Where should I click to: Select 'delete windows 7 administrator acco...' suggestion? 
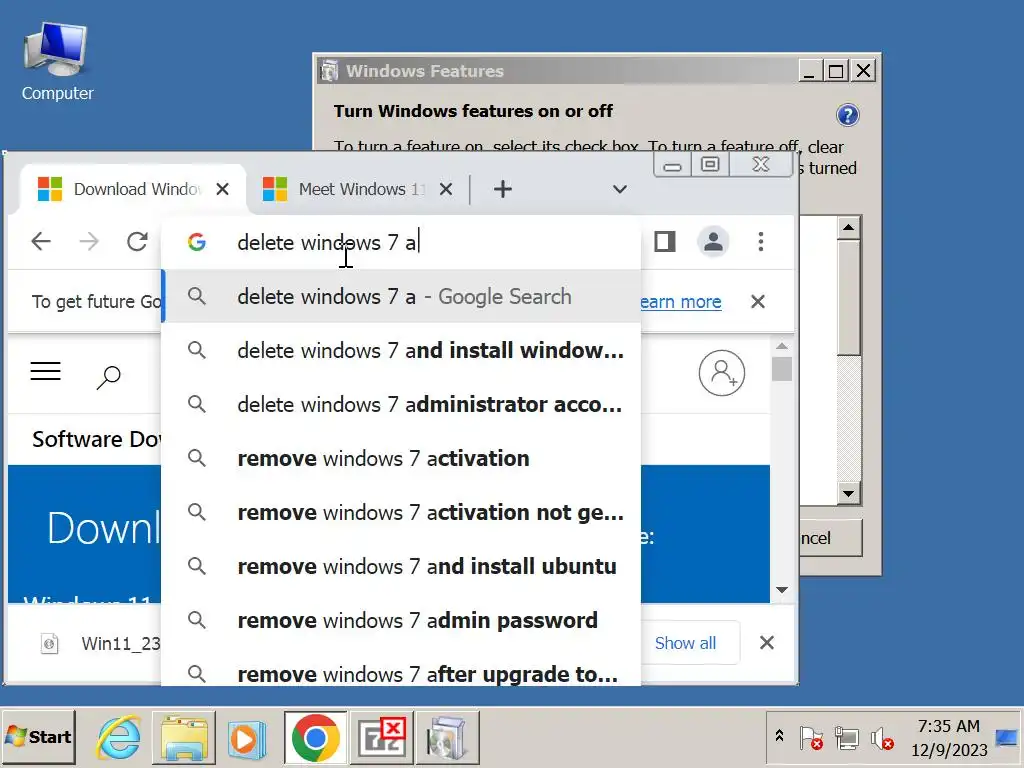[x=401, y=405]
